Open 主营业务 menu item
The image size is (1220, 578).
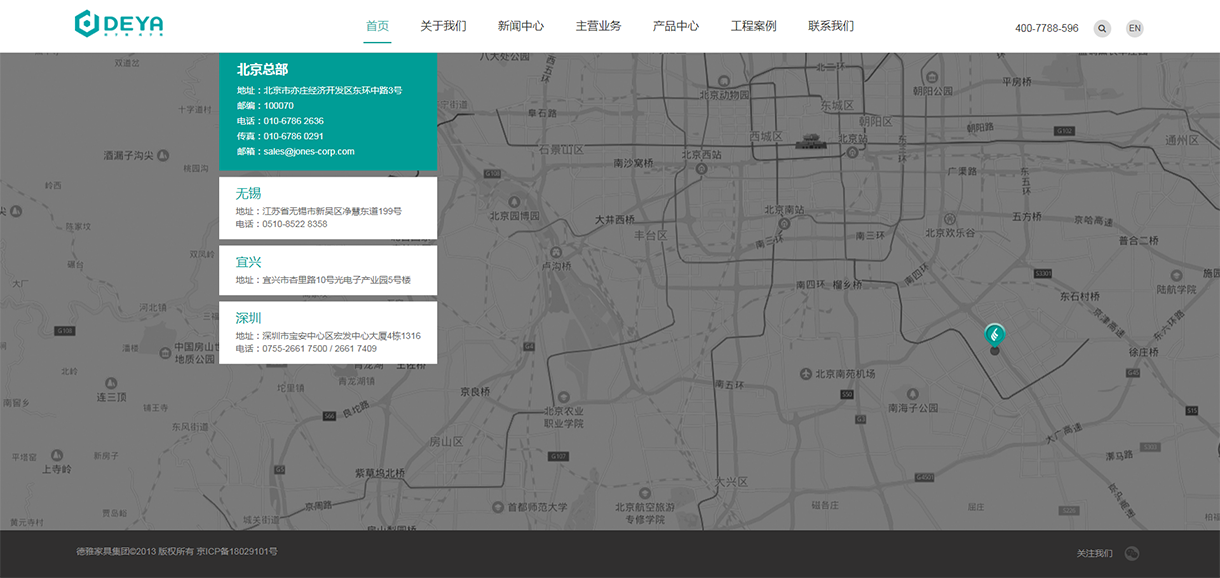[x=598, y=26]
